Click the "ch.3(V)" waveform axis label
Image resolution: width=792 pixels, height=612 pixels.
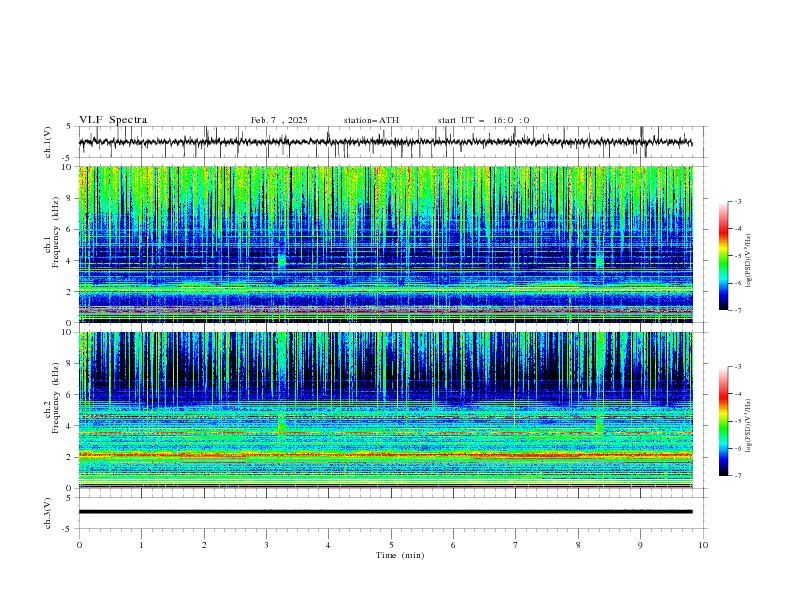click(48, 513)
